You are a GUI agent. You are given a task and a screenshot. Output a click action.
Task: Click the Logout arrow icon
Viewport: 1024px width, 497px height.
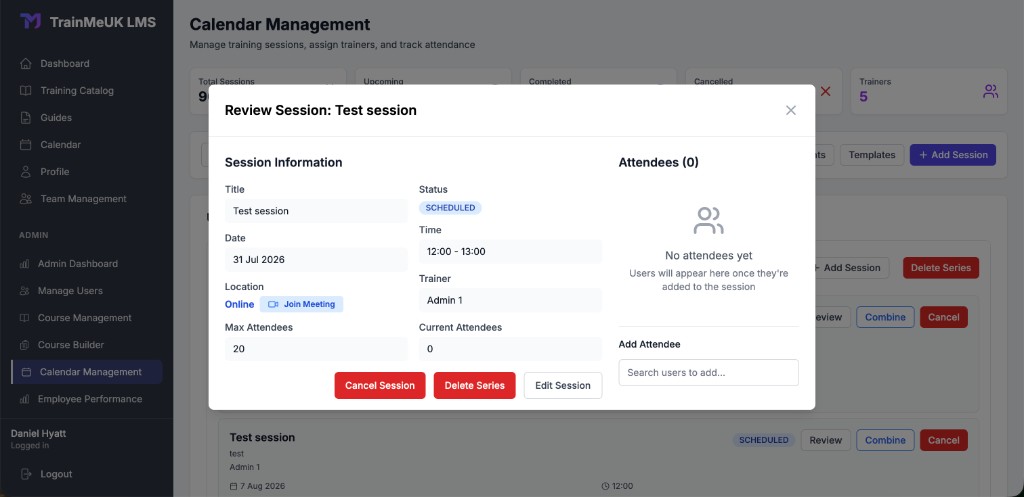tap(25, 474)
